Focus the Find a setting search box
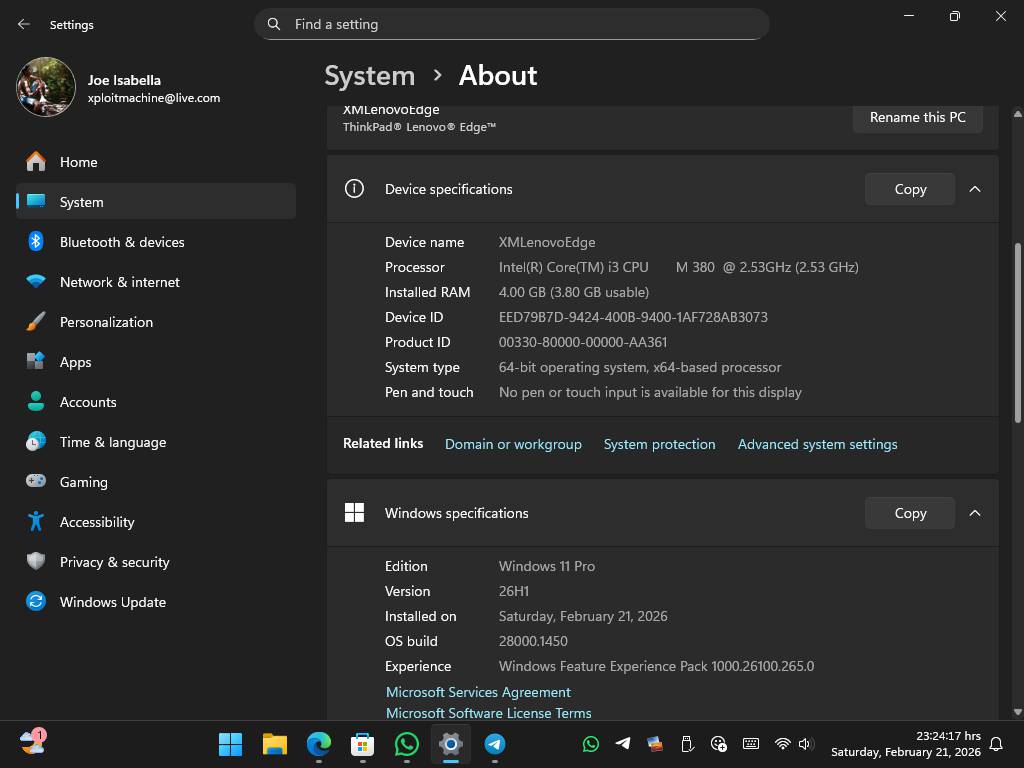 (x=511, y=24)
